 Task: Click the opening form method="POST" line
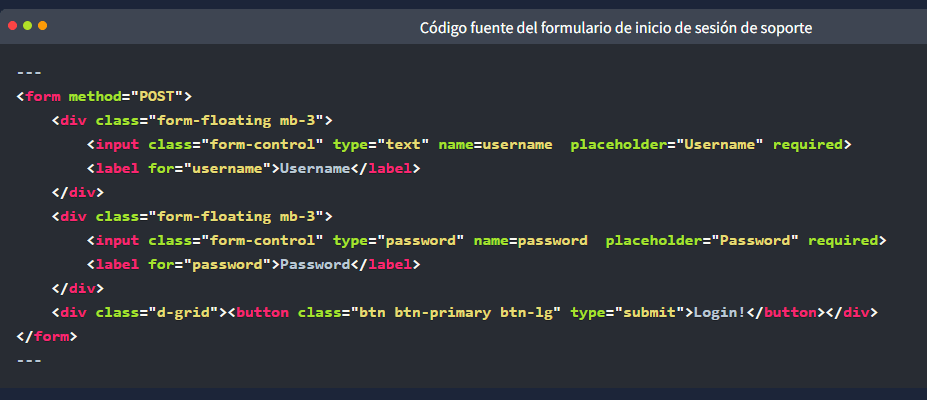(x=105, y=96)
